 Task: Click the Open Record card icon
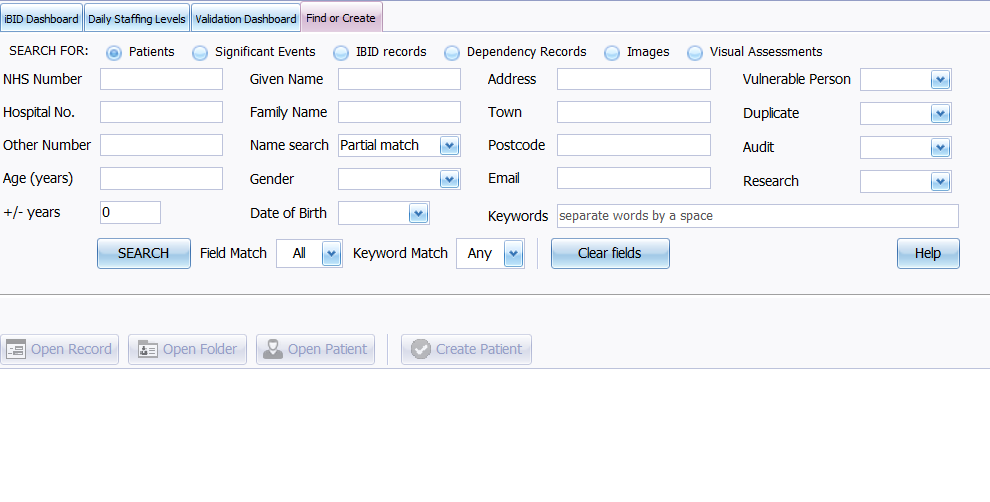(x=16, y=349)
